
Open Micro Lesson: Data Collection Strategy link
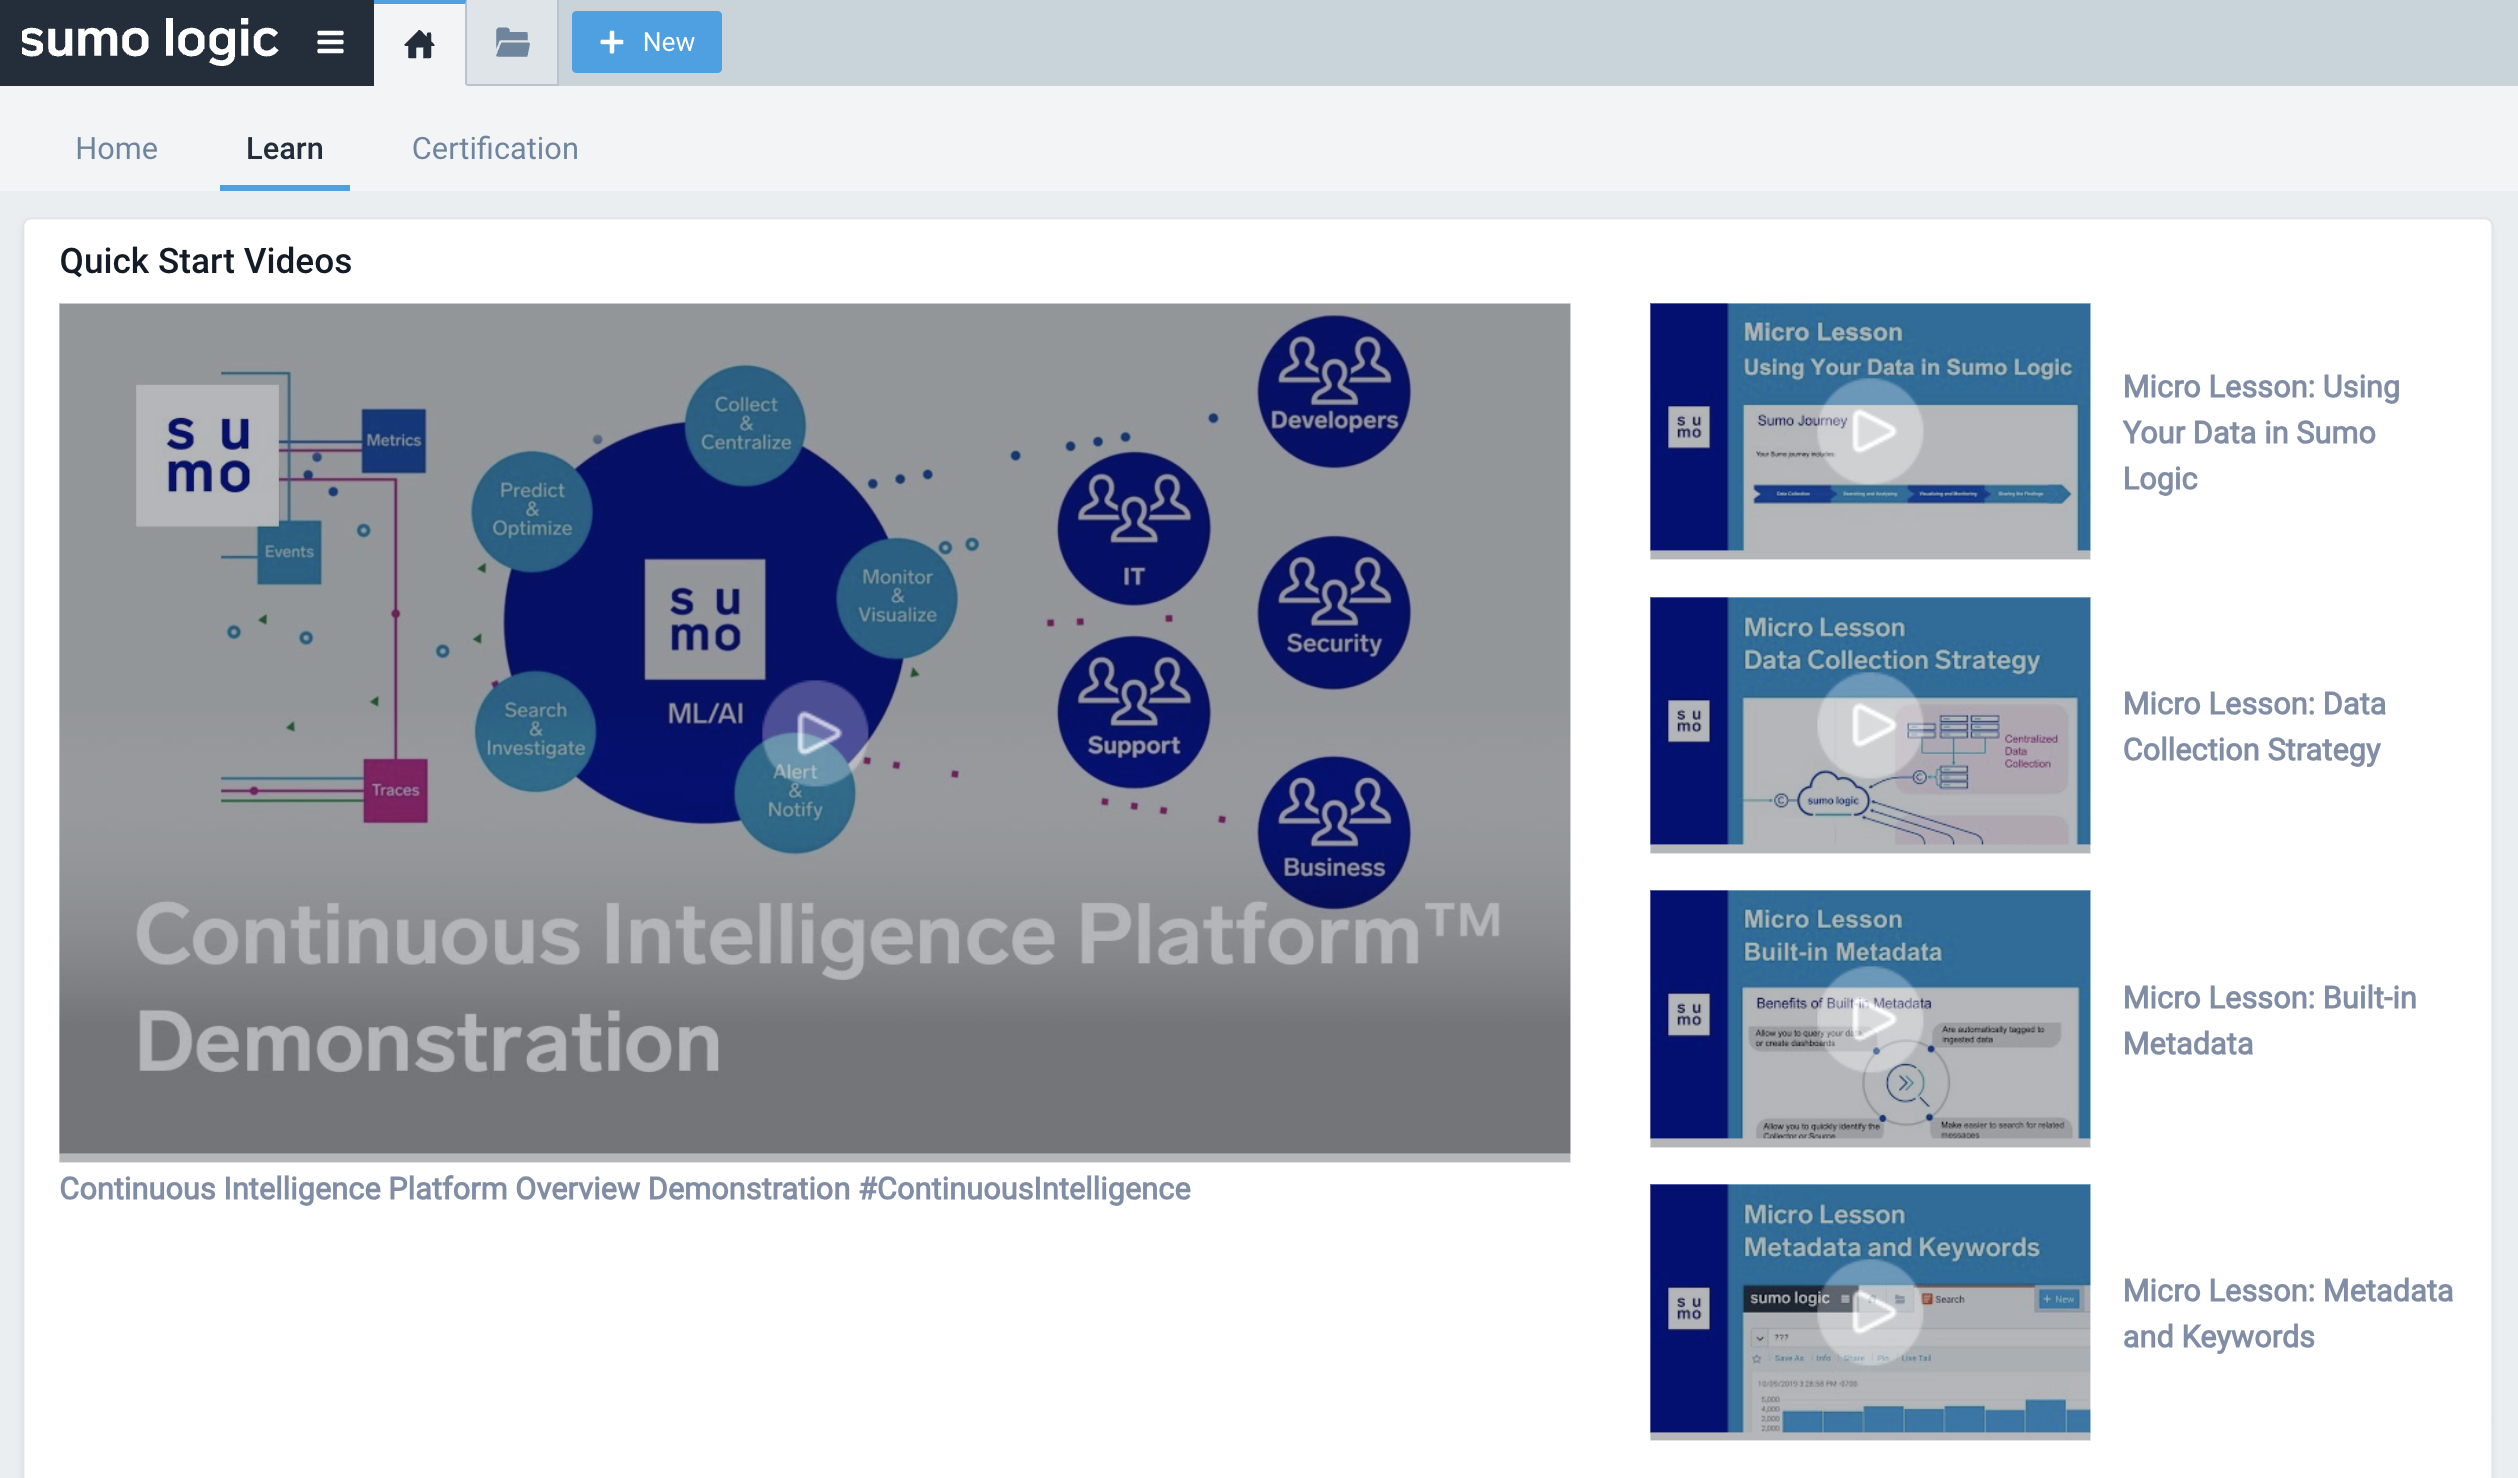2254,726
